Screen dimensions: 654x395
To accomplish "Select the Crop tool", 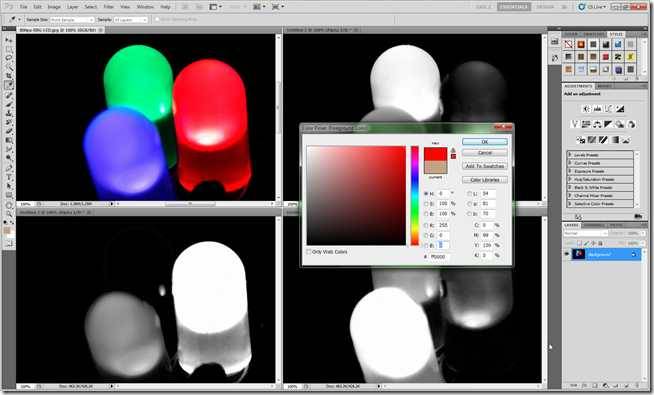I will [x=8, y=76].
